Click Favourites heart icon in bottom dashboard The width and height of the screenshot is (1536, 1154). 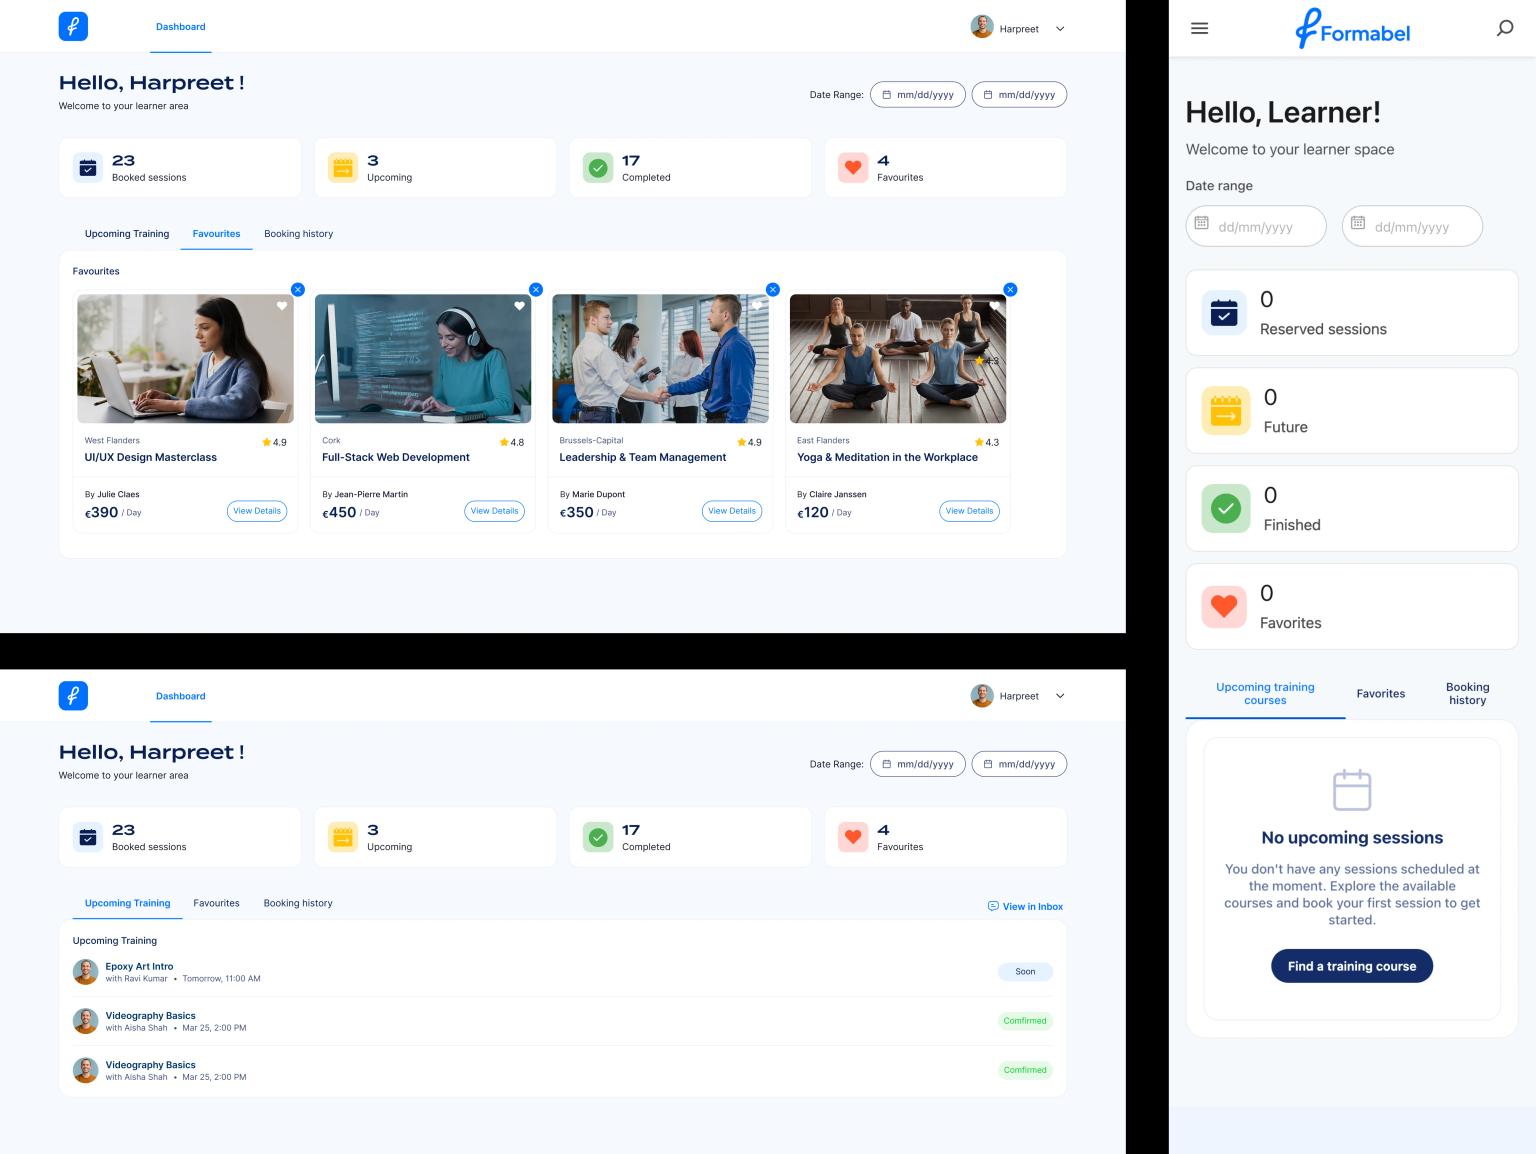pos(853,837)
